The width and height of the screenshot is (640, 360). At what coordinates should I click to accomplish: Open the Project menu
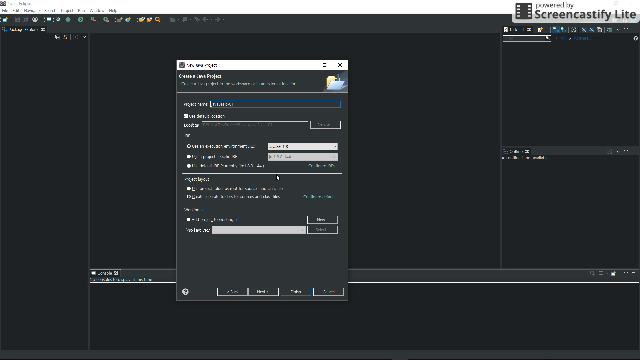pos(67,11)
